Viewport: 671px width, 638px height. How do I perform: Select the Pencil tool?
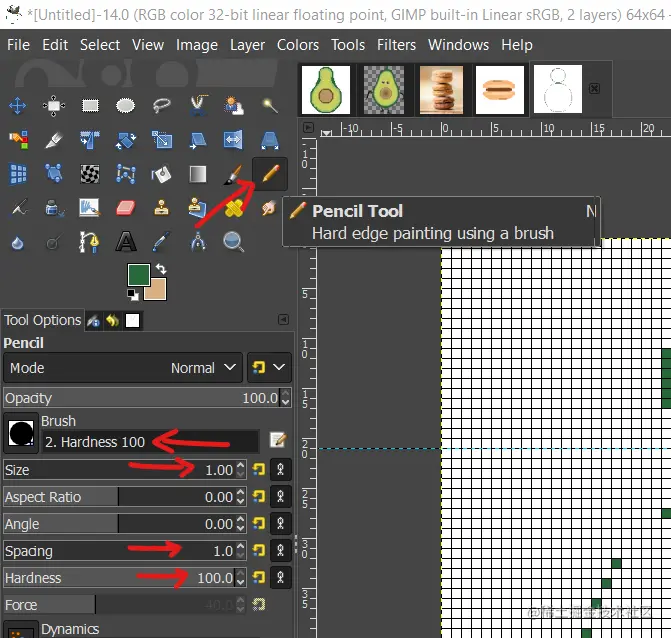click(x=270, y=174)
